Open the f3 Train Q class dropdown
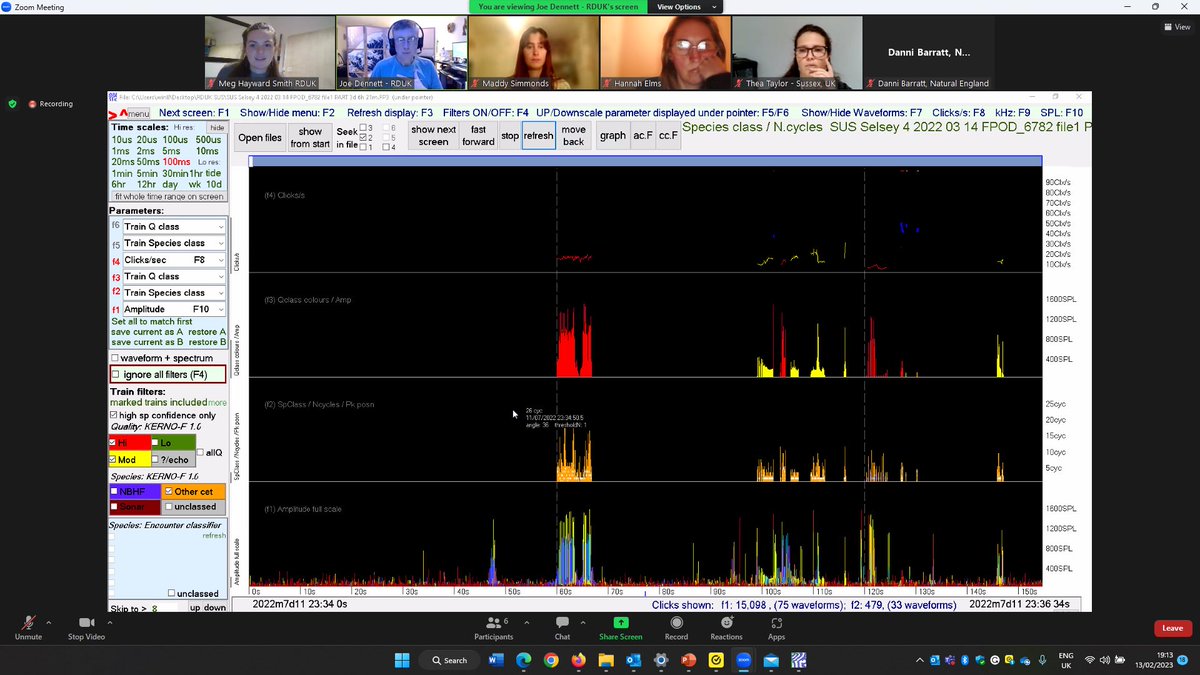The image size is (1200, 675). pos(173,276)
